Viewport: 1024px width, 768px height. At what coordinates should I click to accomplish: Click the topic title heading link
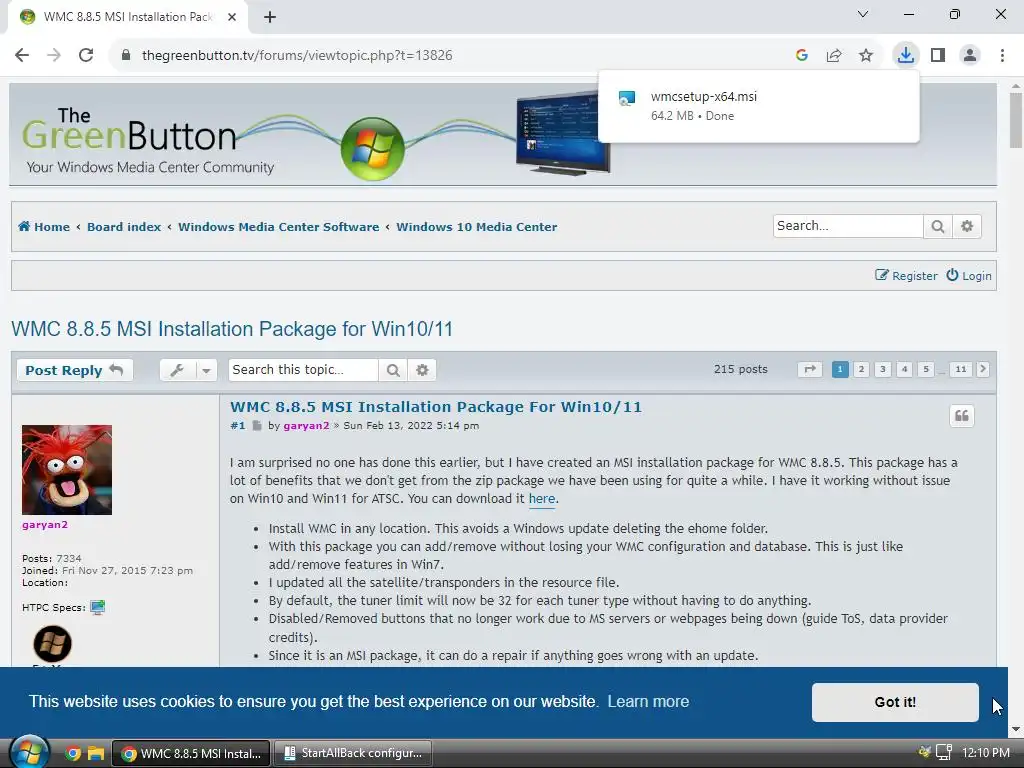click(232, 328)
